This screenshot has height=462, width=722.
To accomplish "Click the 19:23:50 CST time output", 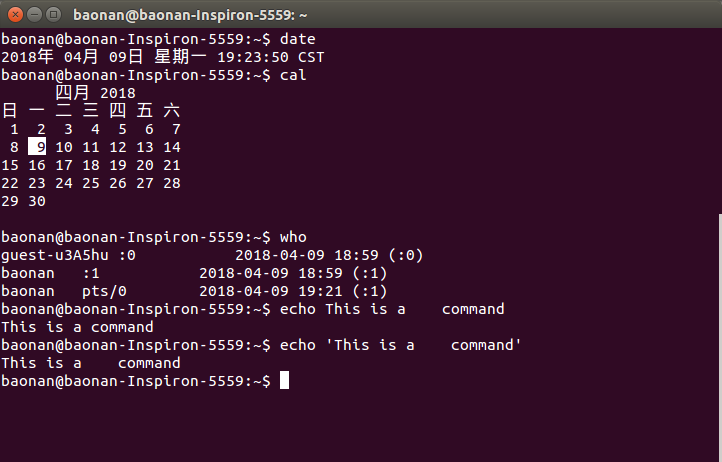I will (270, 57).
